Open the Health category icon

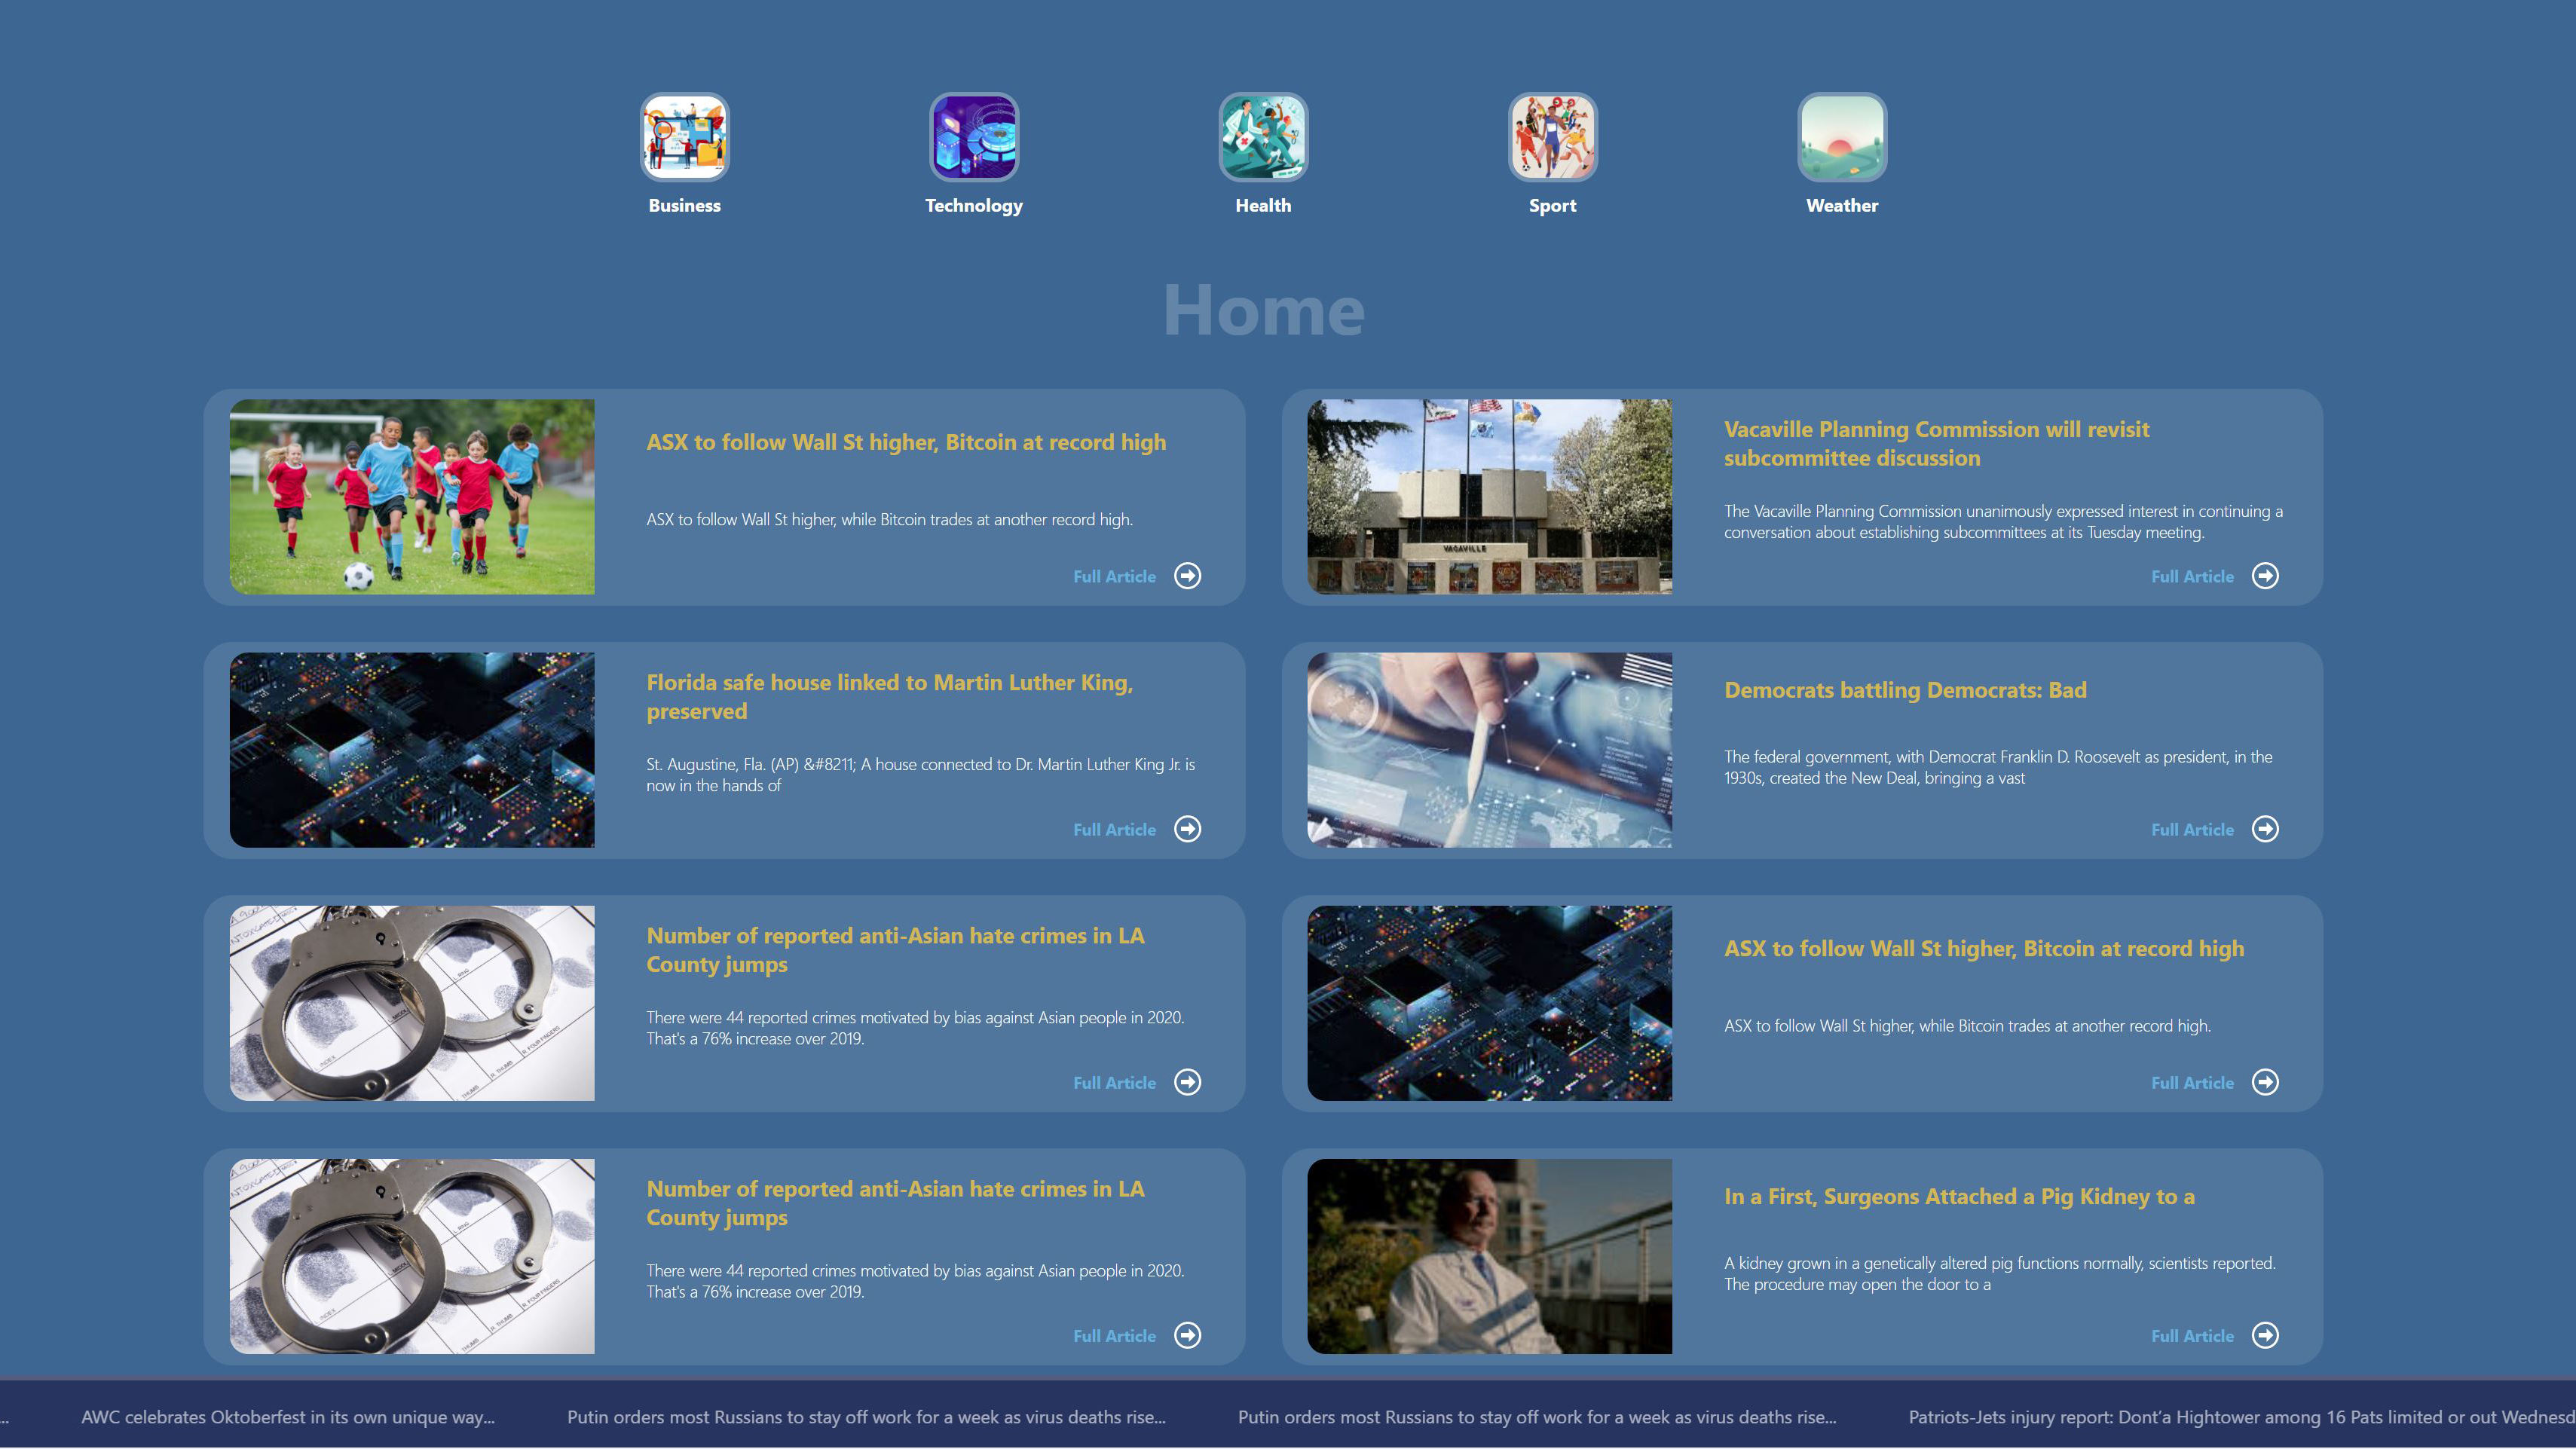click(x=1263, y=137)
